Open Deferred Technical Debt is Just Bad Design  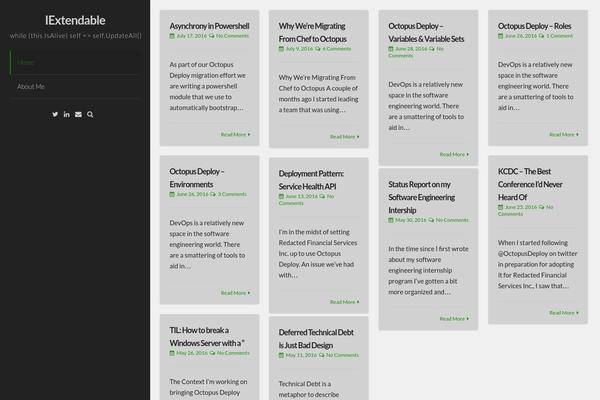[x=316, y=339]
